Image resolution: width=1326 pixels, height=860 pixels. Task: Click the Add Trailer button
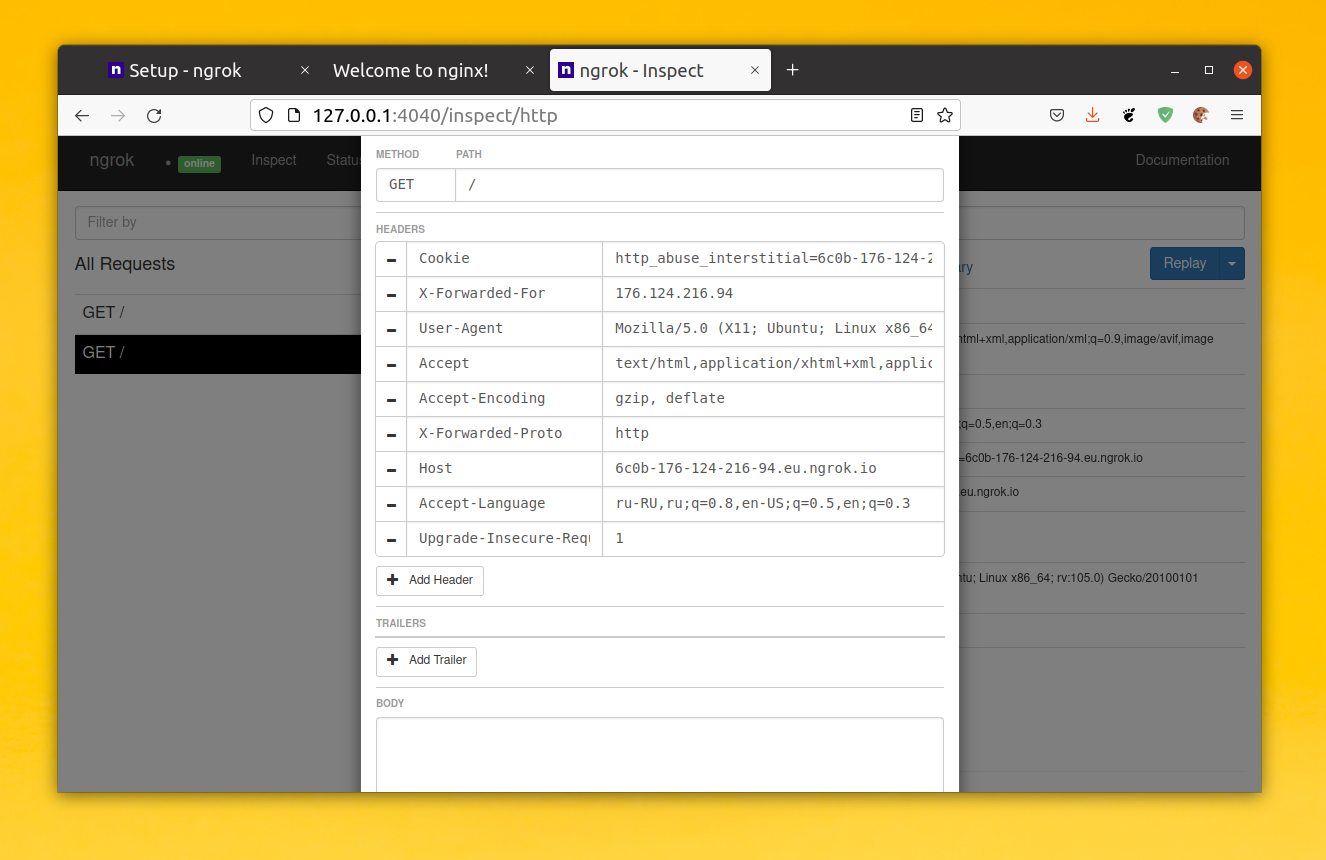click(427, 660)
